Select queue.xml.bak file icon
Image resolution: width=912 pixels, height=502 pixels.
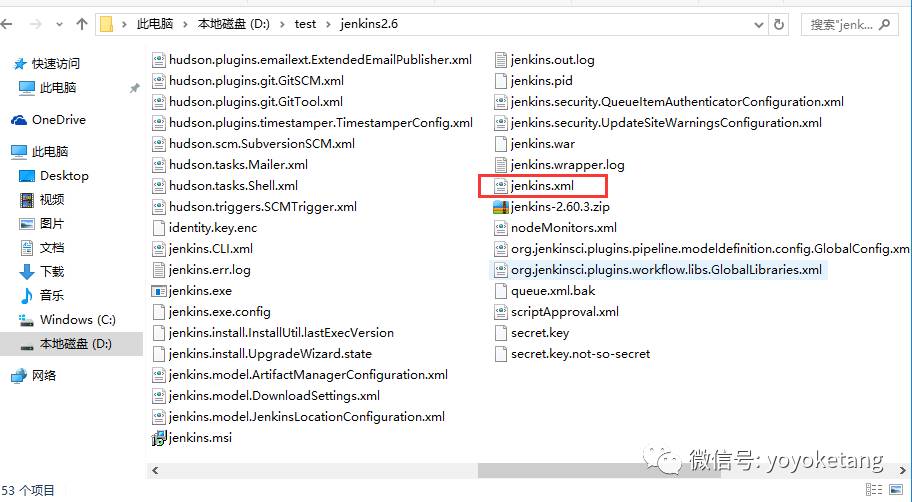click(501, 291)
